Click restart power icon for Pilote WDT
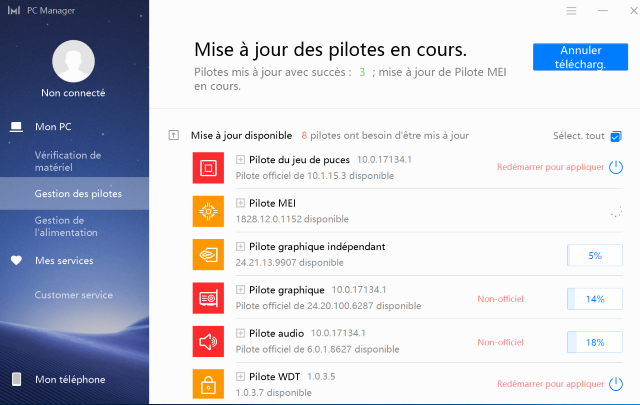 pyautogui.click(x=616, y=384)
